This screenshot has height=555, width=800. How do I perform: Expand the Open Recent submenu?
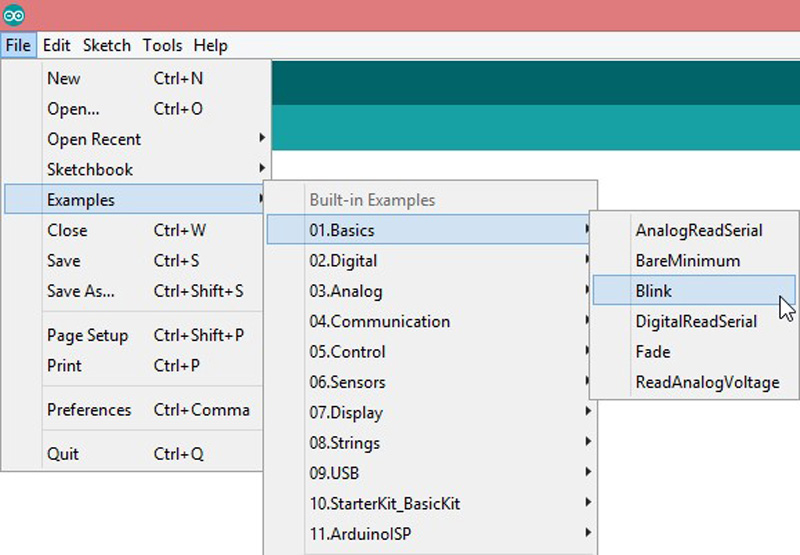(94, 139)
